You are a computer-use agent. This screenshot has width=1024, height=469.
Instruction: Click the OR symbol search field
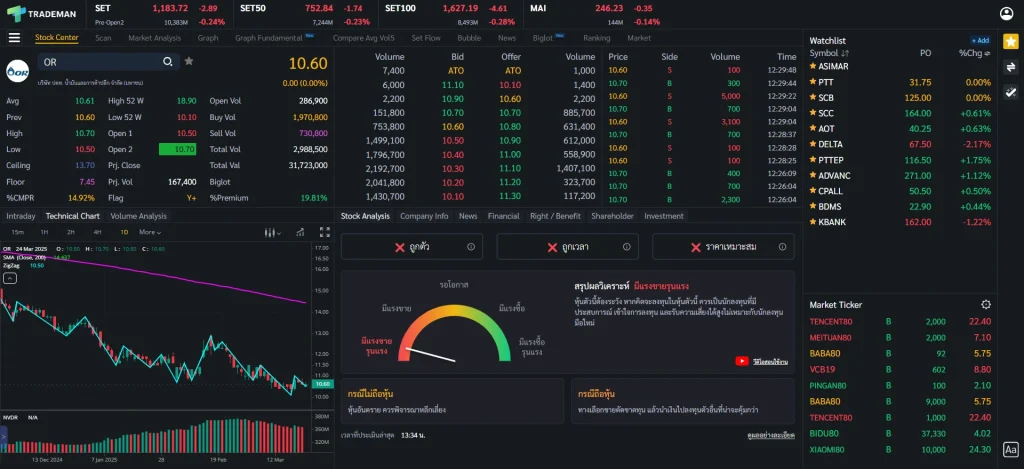(x=100, y=62)
